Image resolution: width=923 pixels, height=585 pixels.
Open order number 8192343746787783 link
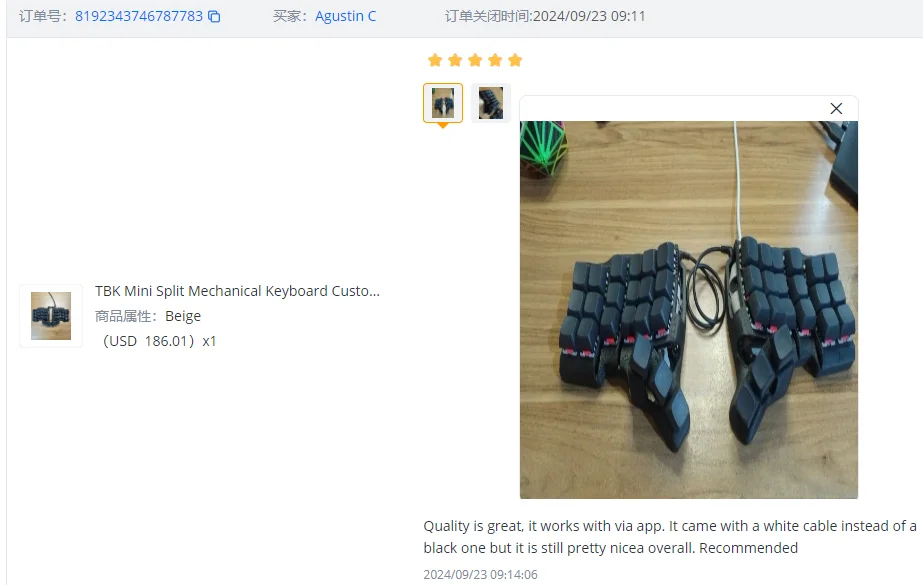click(x=139, y=16)
